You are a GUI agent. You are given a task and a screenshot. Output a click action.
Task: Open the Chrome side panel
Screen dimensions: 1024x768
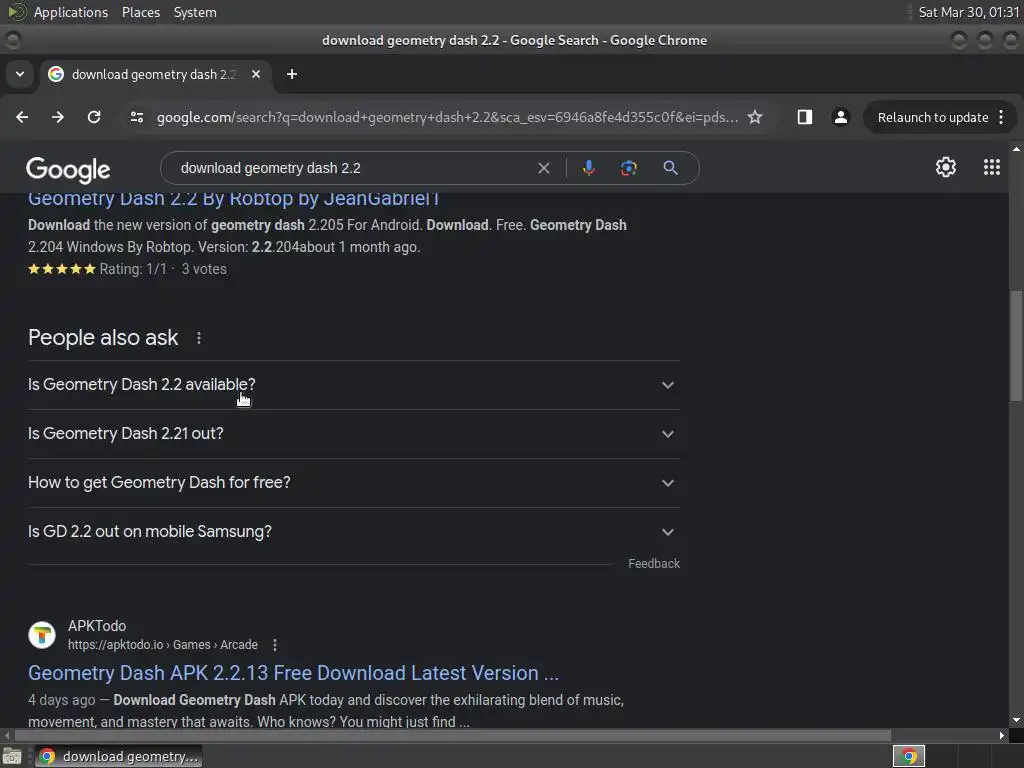(805, 117)
